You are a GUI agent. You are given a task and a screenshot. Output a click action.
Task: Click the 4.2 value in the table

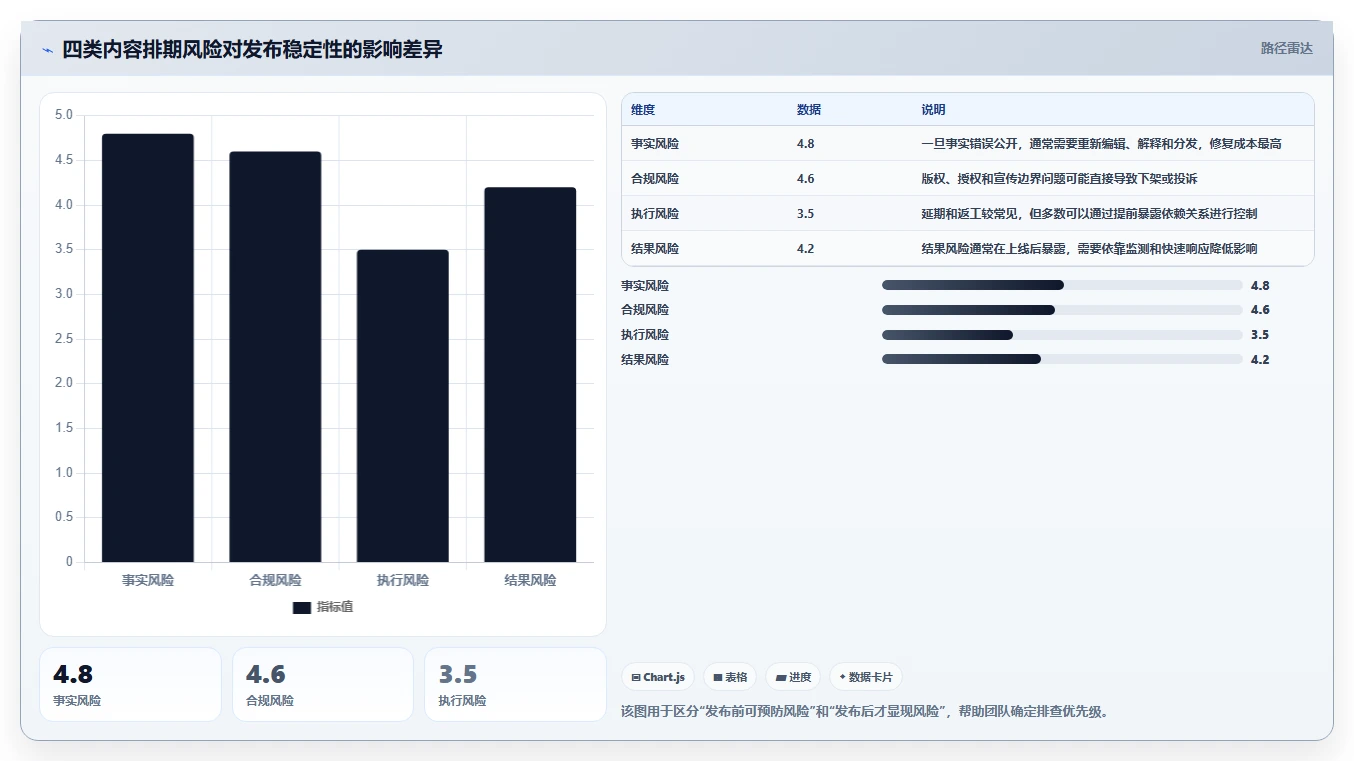(x=806, y=249)
